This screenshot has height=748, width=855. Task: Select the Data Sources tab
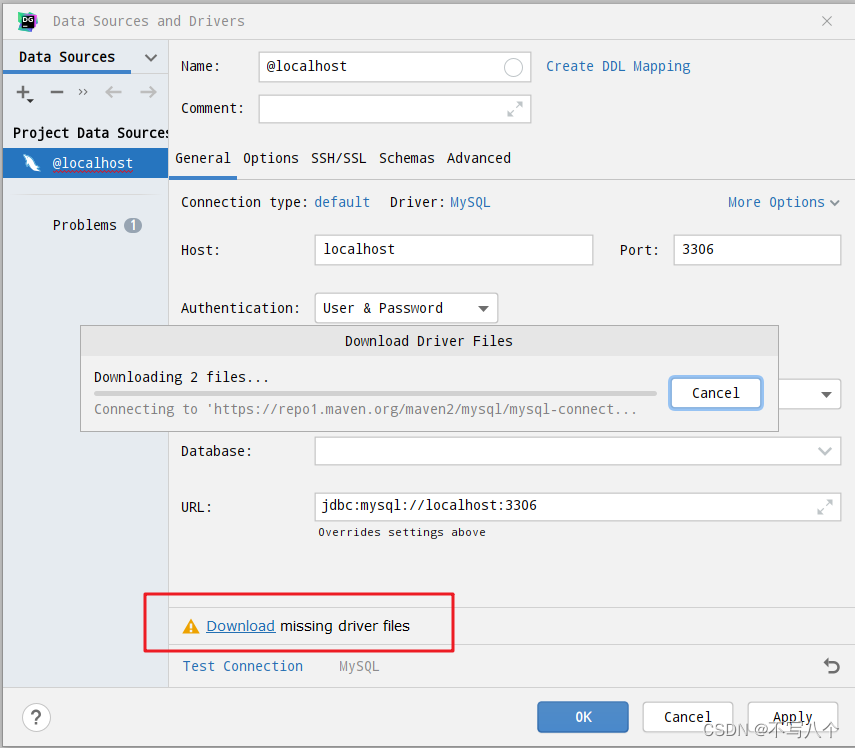[67, 57]
